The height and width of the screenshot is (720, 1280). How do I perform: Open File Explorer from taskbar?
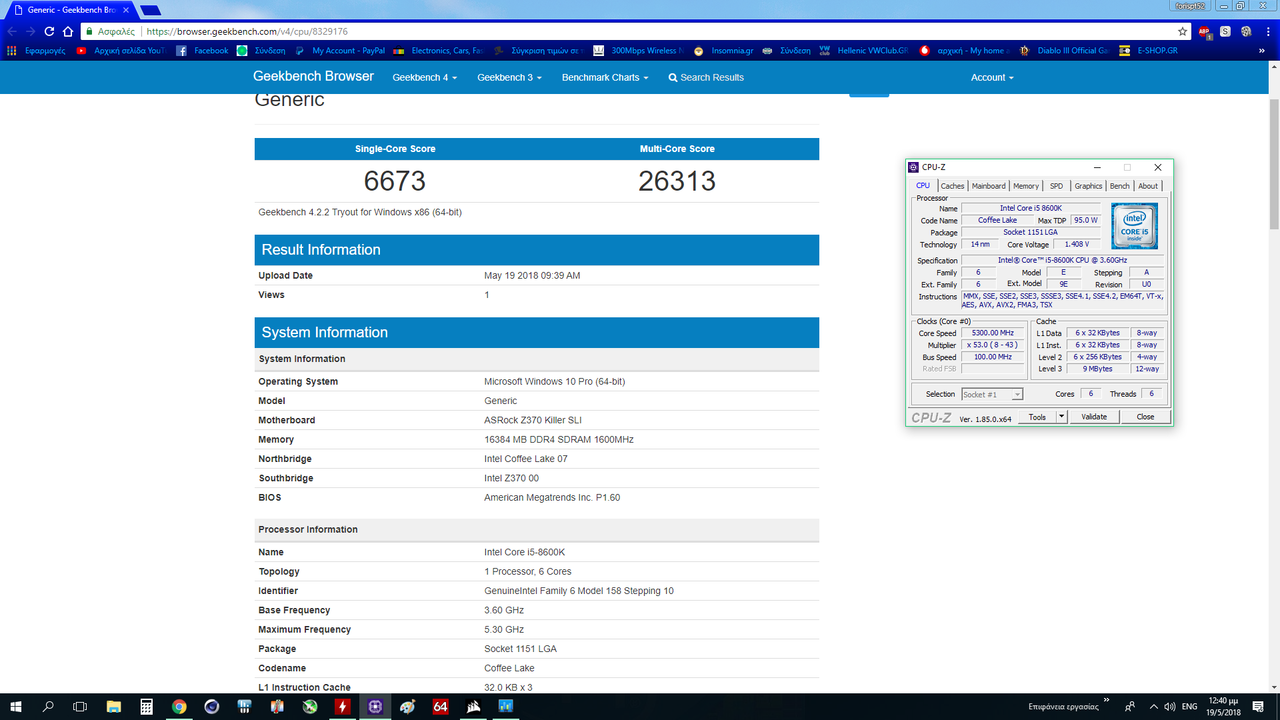point(114,706)
